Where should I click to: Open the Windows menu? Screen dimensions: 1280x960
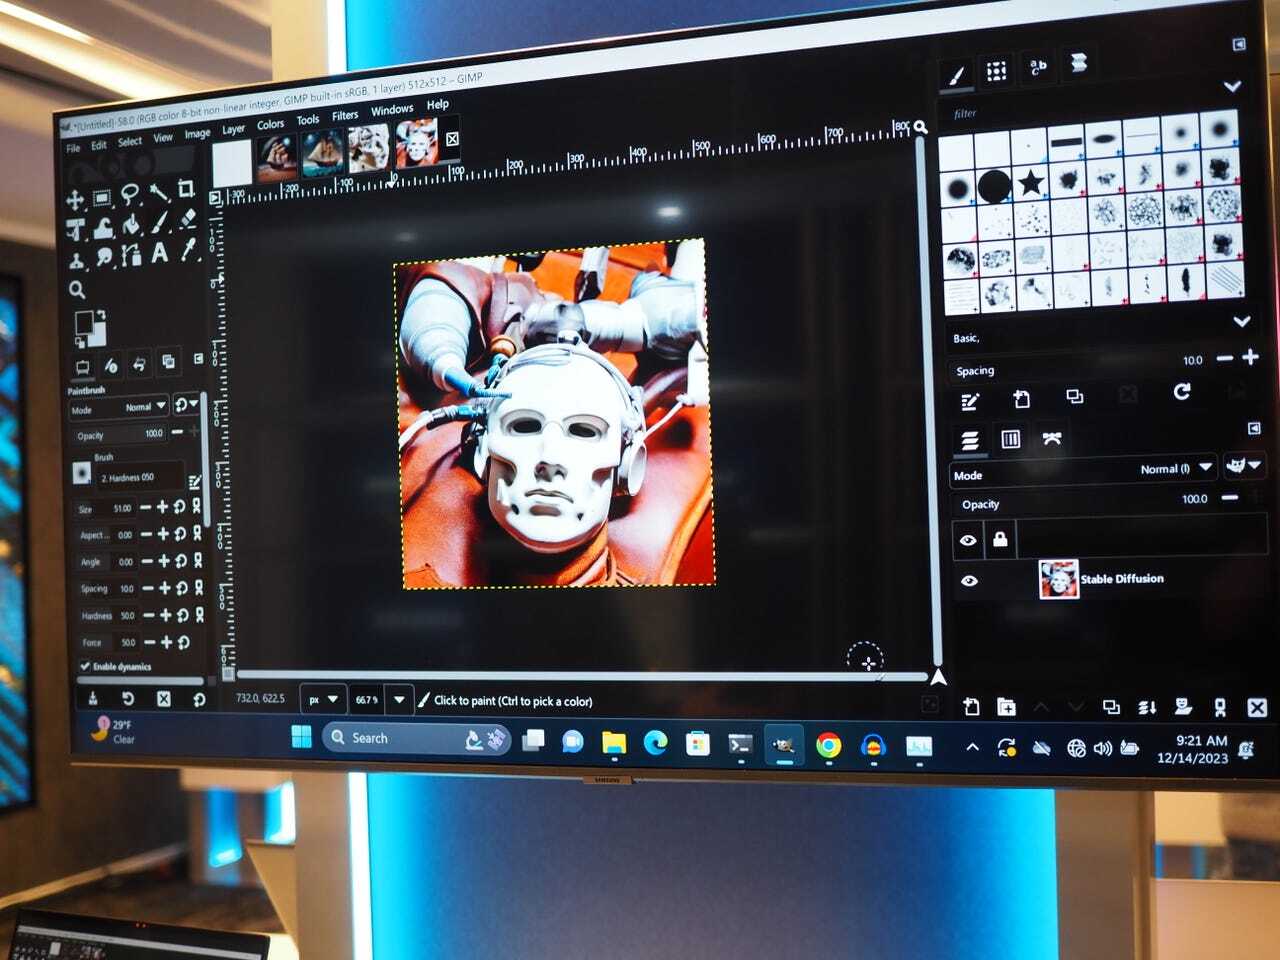392,110
